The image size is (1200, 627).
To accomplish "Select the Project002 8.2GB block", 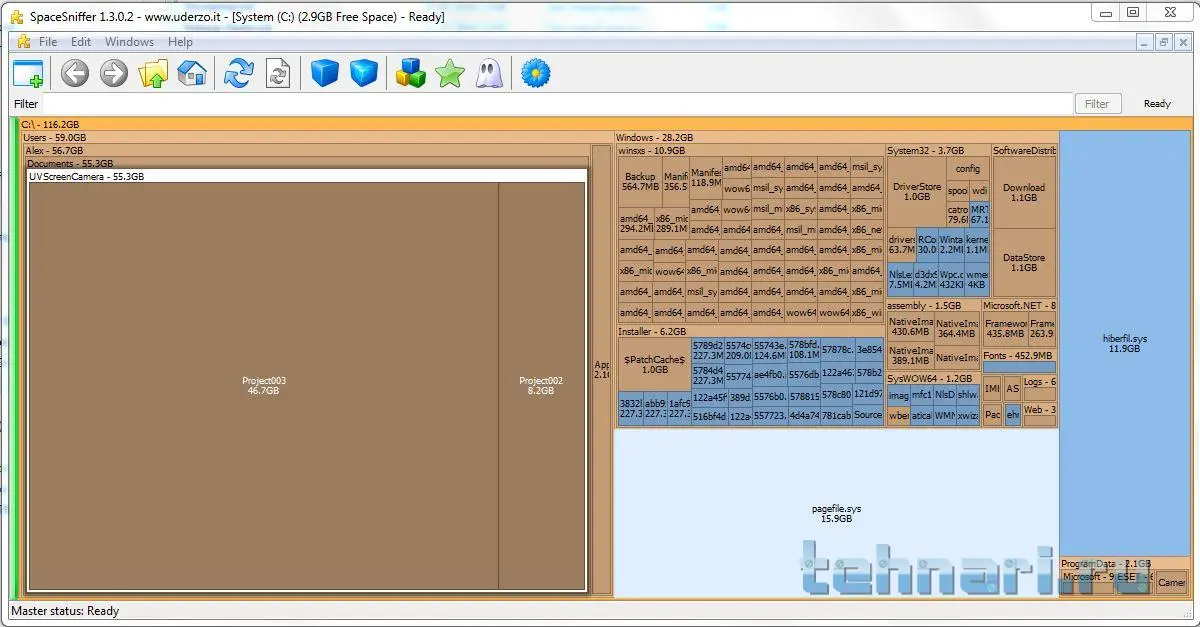I will (x=541, y=386).
